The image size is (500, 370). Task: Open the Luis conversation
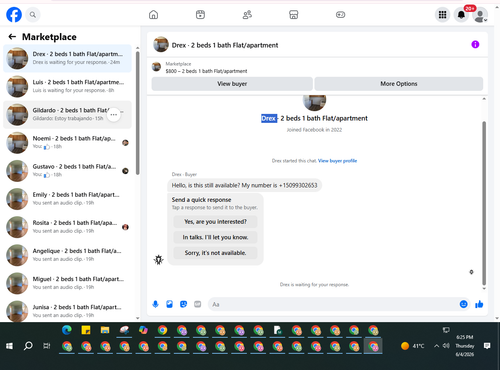pos(67,86)
